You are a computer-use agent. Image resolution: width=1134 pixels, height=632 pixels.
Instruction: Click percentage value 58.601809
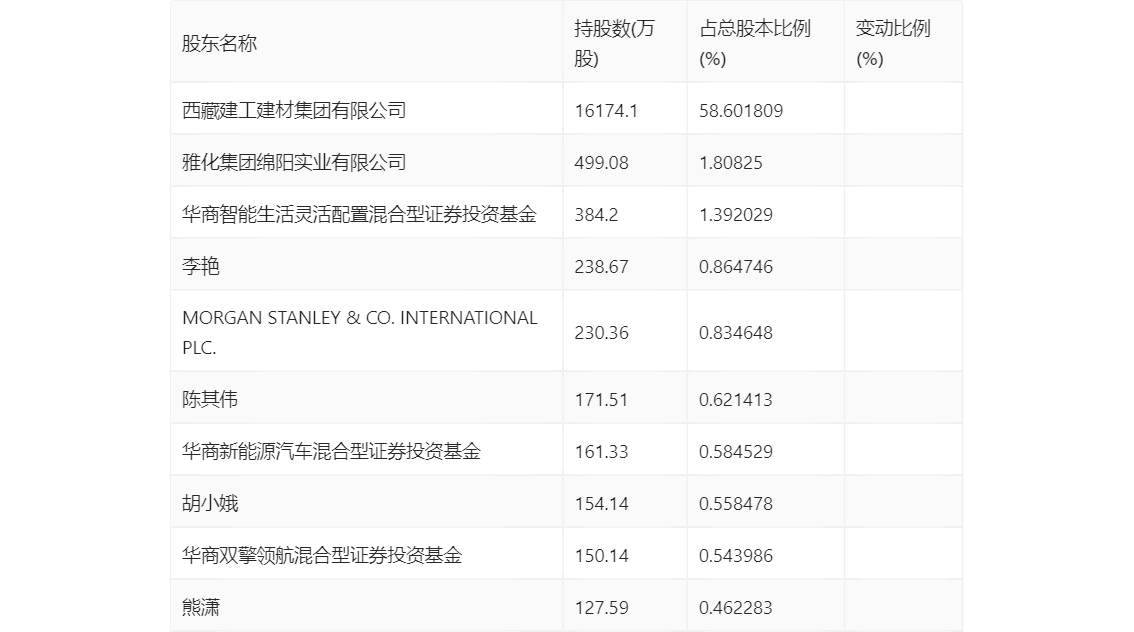(x=741, y=111)
